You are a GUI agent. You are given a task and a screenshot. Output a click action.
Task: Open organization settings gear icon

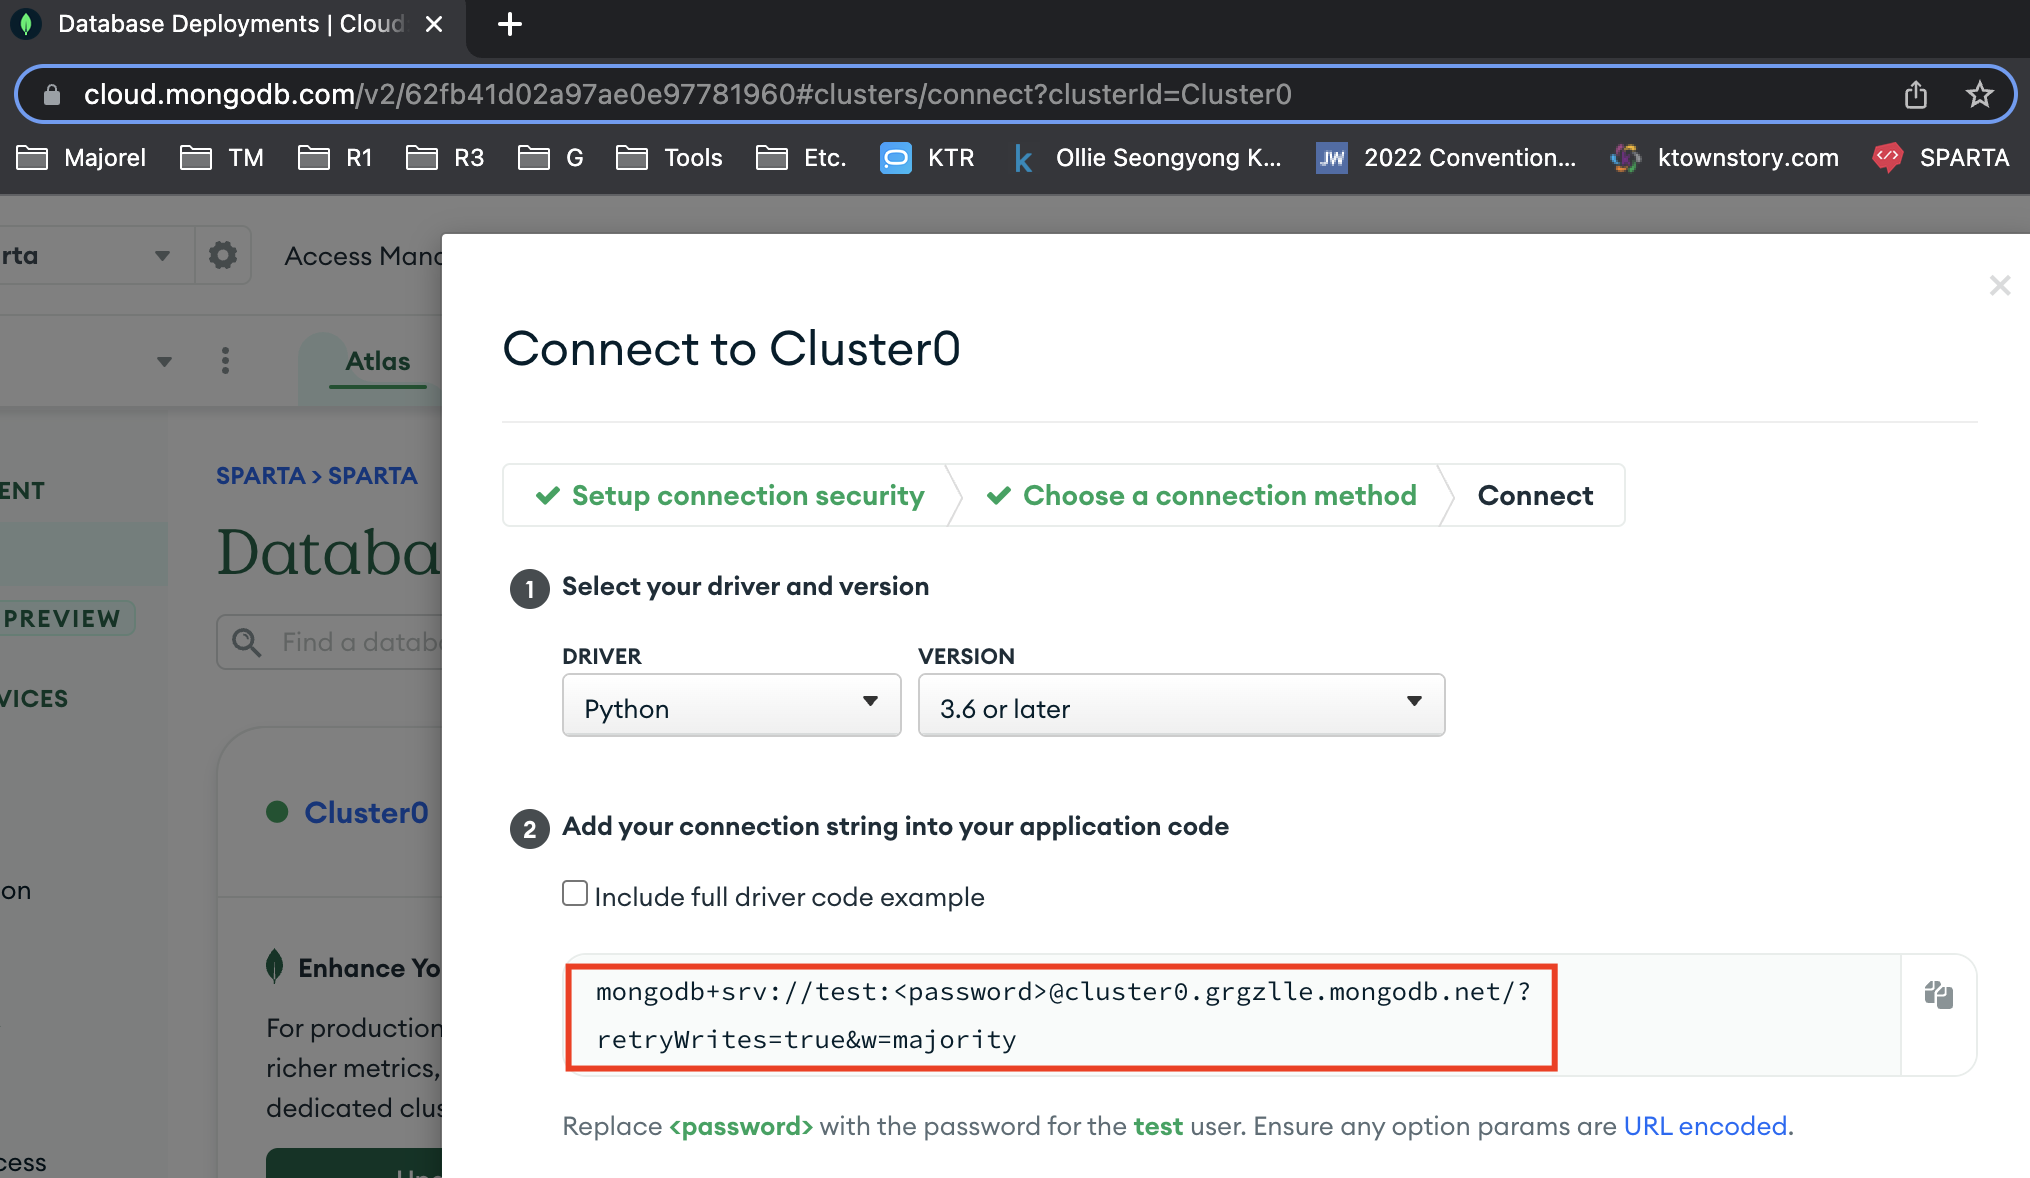223,255
